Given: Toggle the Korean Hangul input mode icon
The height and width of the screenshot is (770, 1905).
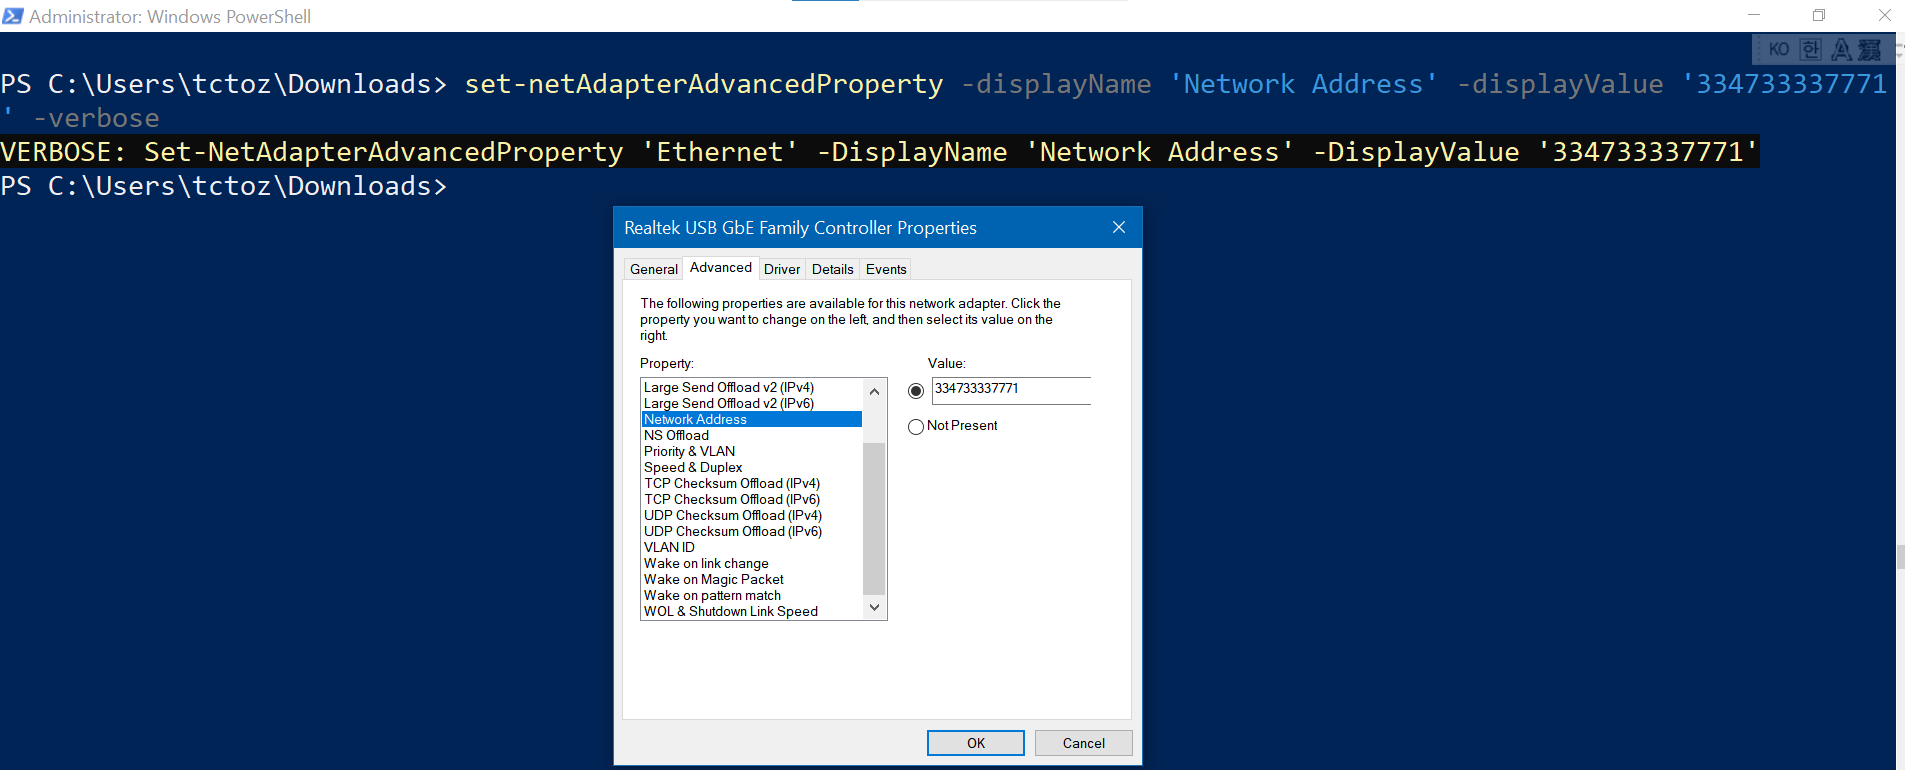Looking at the screenshot, I should 1810,49.
